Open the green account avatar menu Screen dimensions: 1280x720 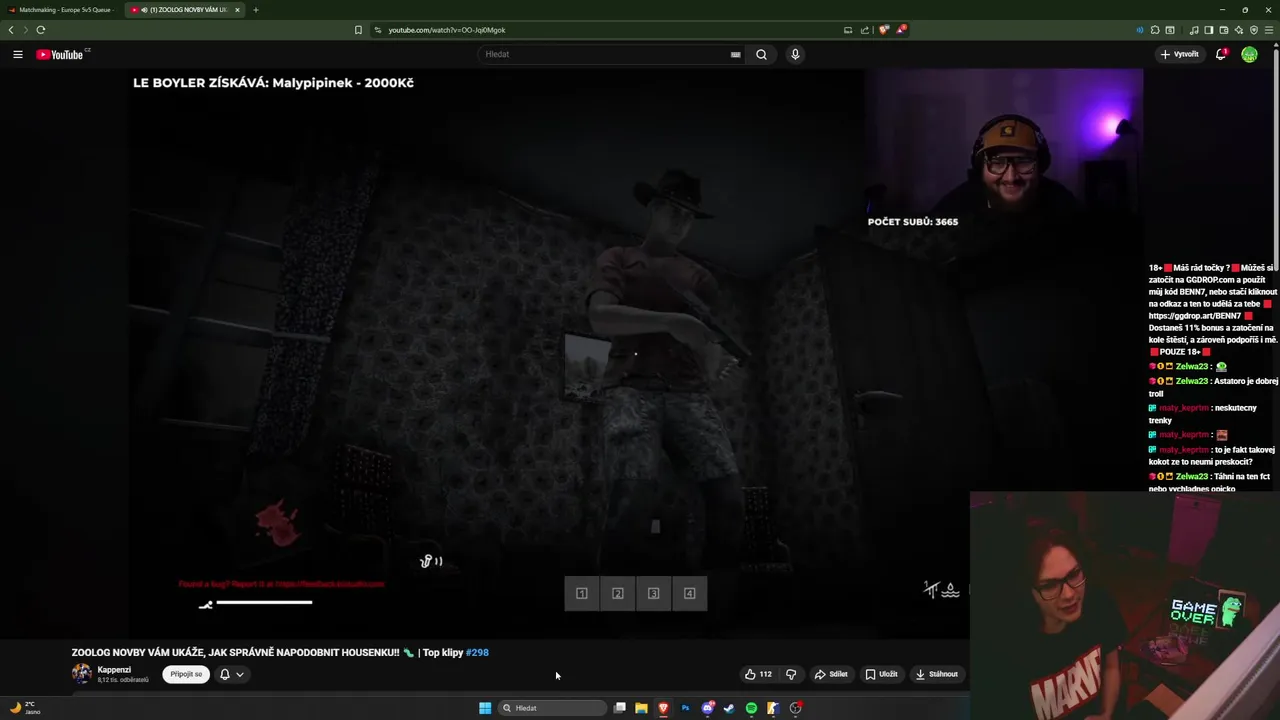coord(1249,54)
